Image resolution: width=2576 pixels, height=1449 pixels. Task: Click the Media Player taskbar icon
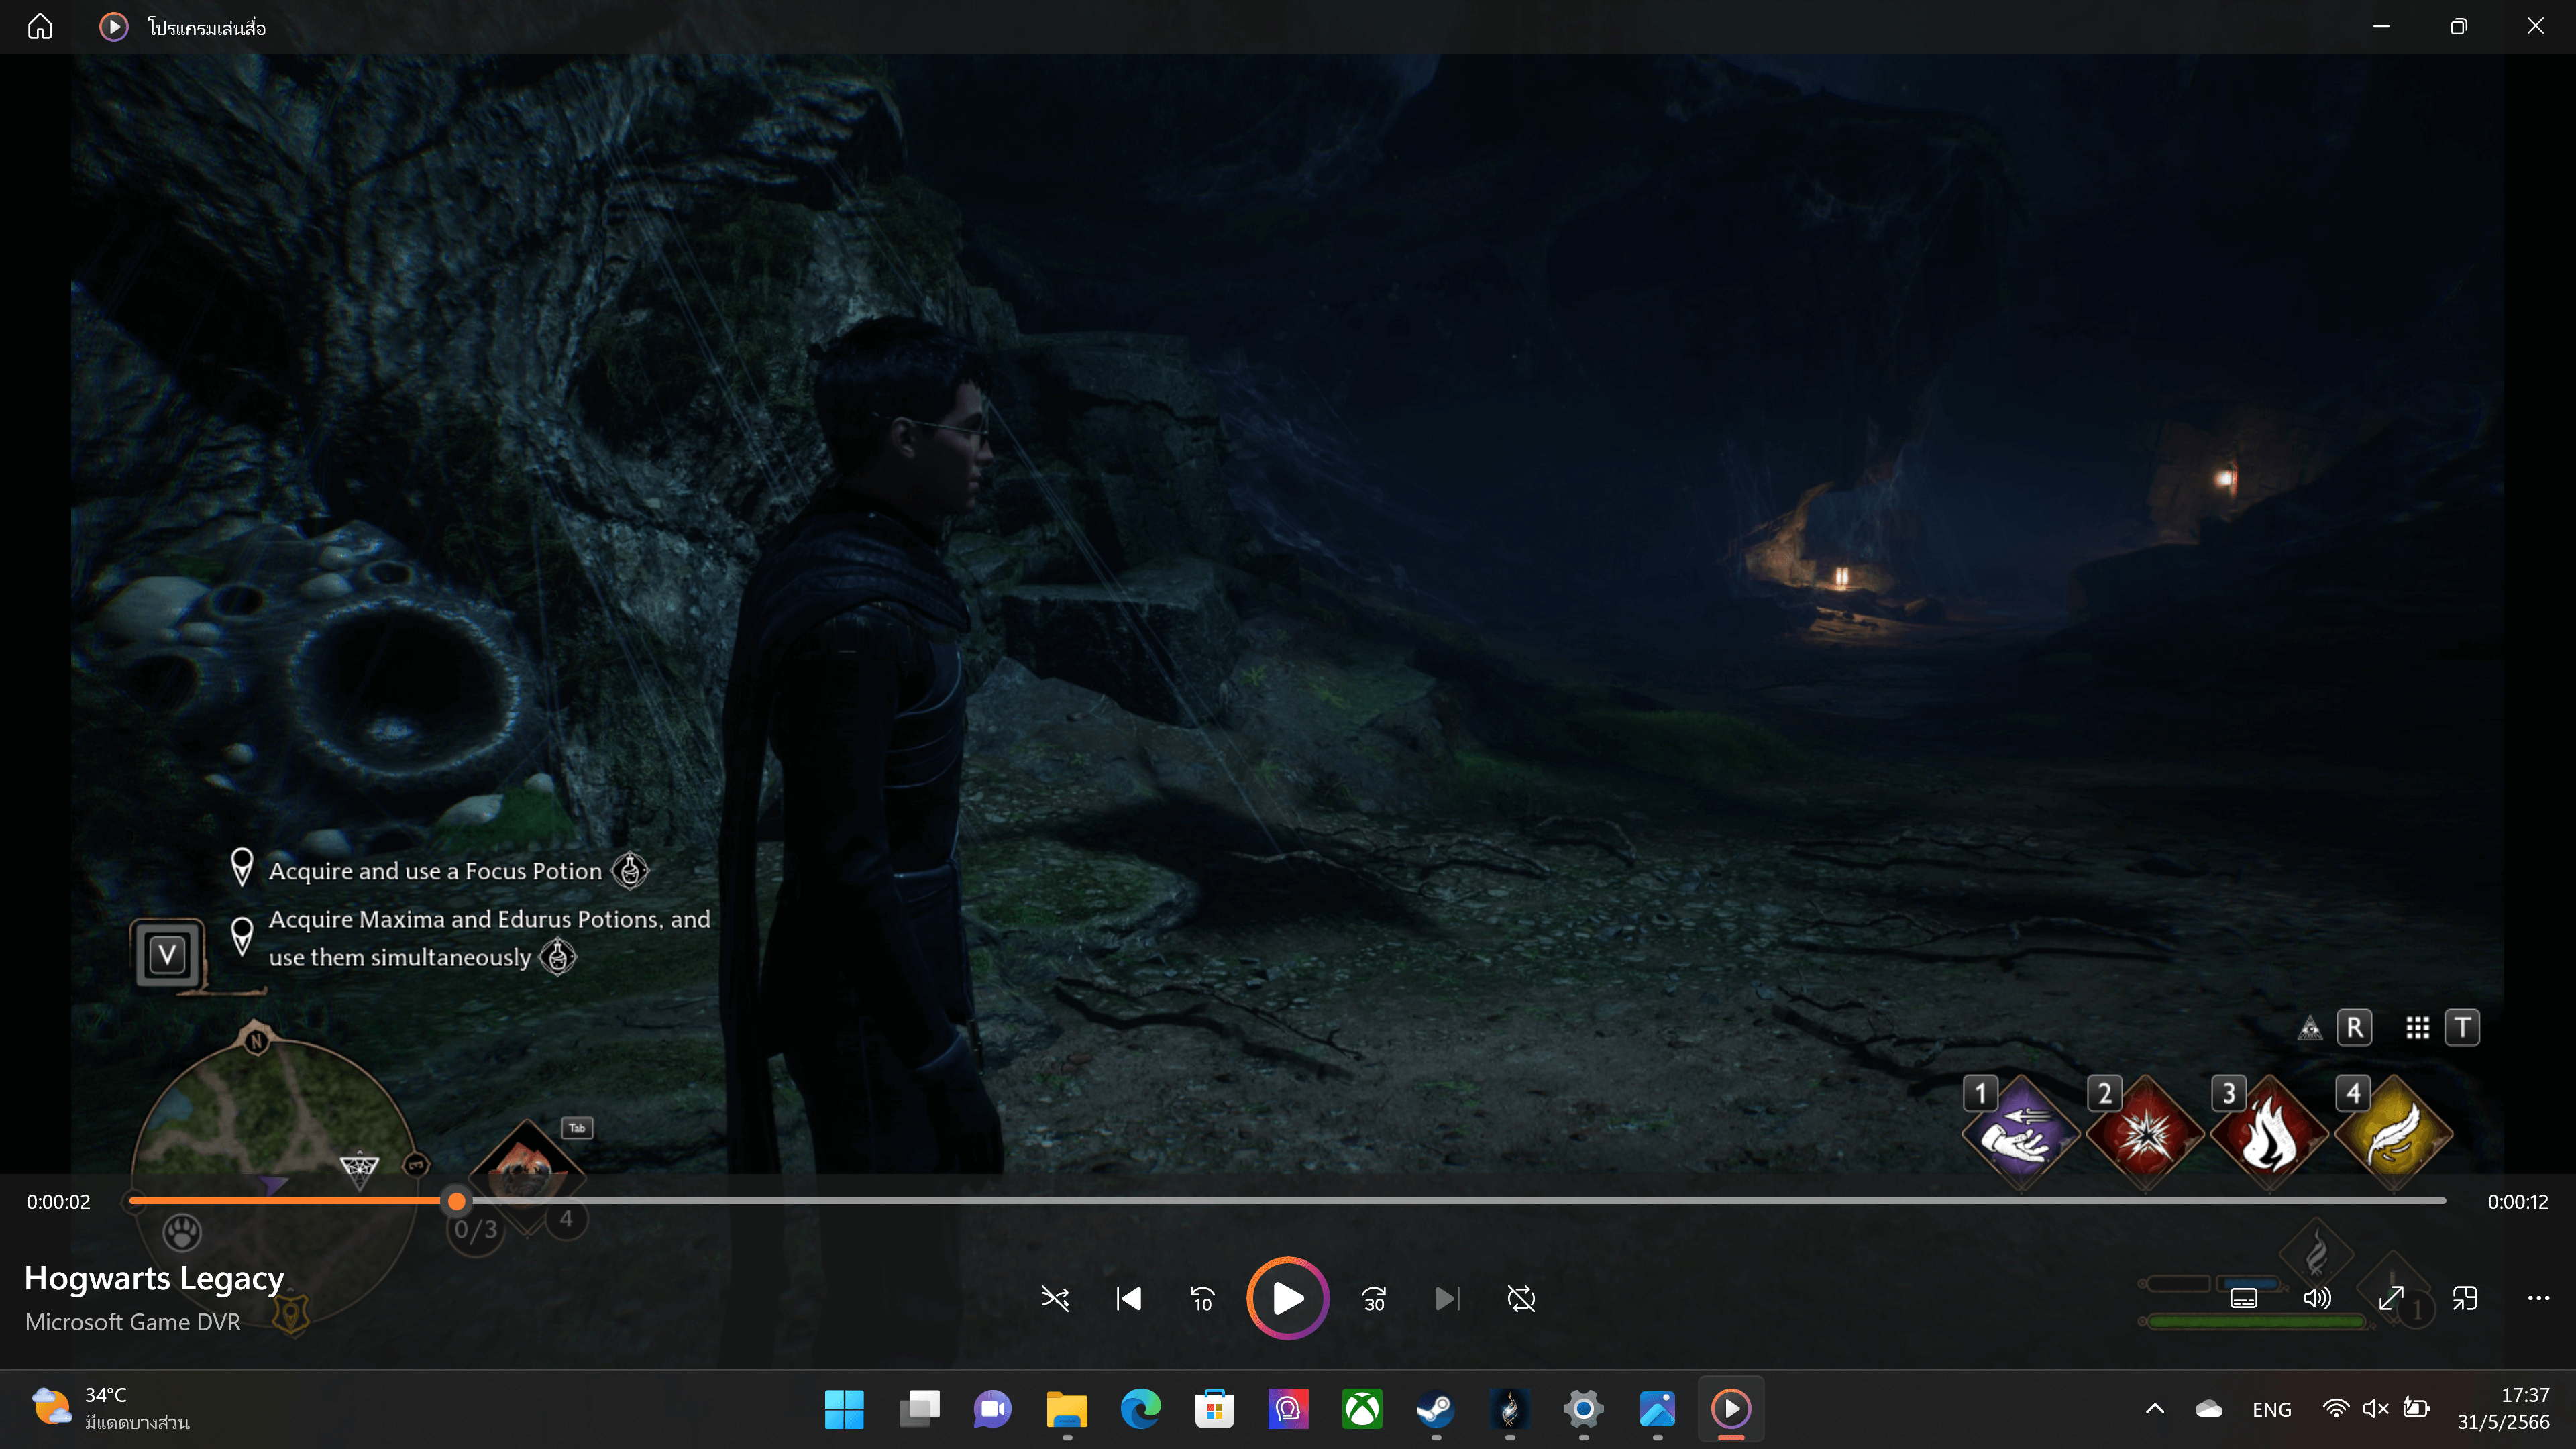[1731, 1409]
